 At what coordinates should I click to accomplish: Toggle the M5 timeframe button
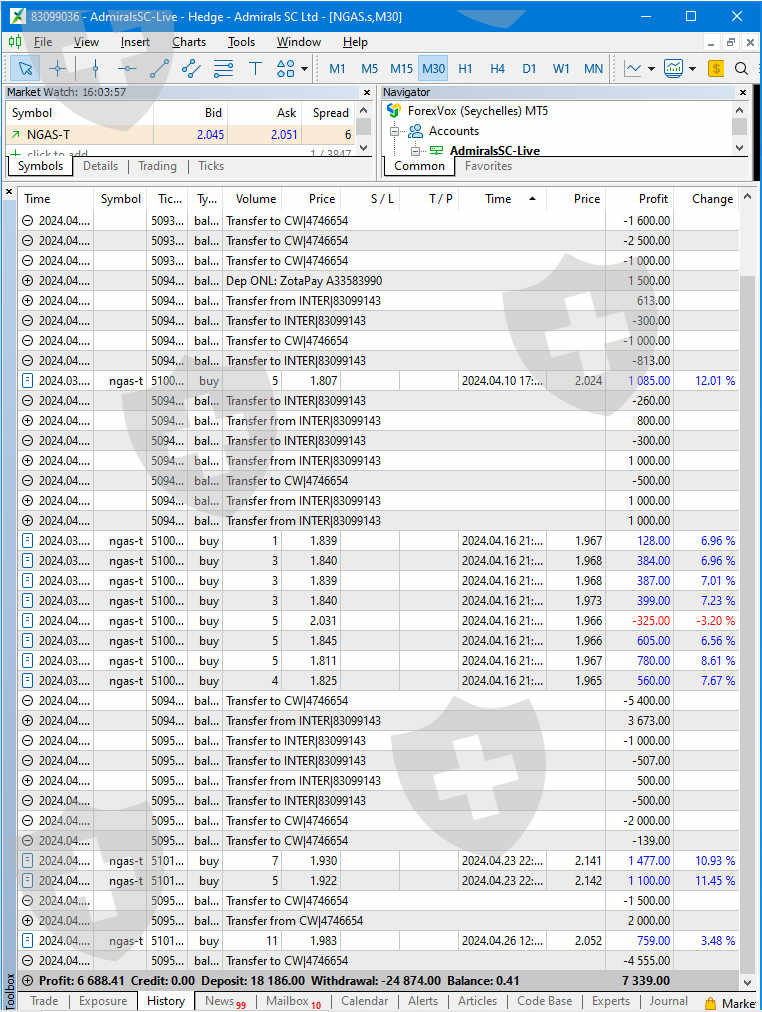tap(369, 68)
